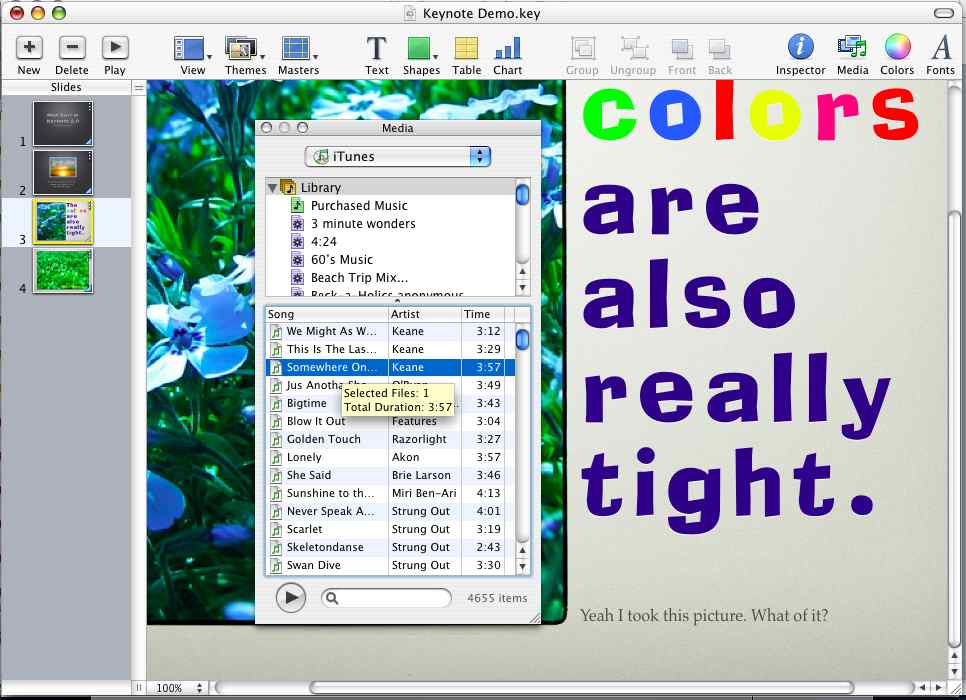The height and width of the screenshot is (700, 966).
Task: Select the Scarlet song row
Action: (x=391, y=529)
